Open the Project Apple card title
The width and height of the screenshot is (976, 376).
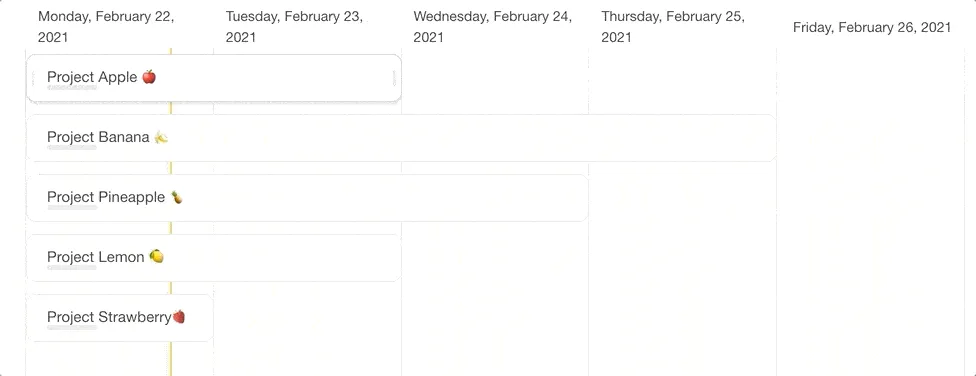click(92, 77)
